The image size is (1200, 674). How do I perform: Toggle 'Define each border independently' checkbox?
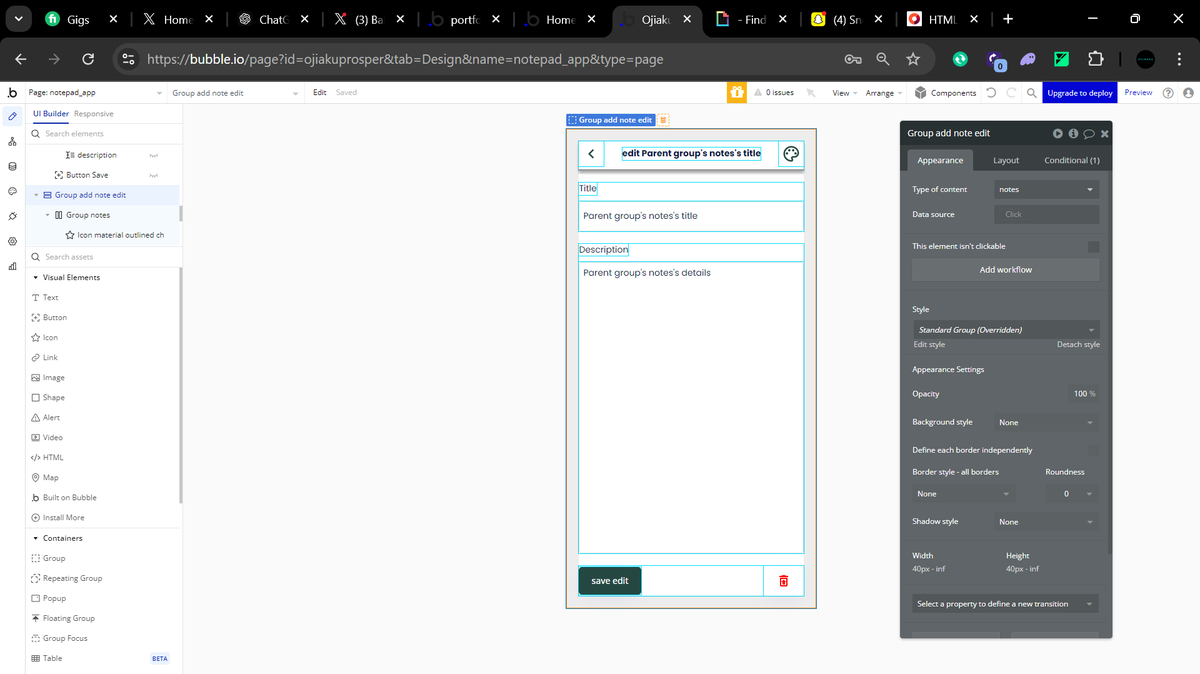[1093, 450]
